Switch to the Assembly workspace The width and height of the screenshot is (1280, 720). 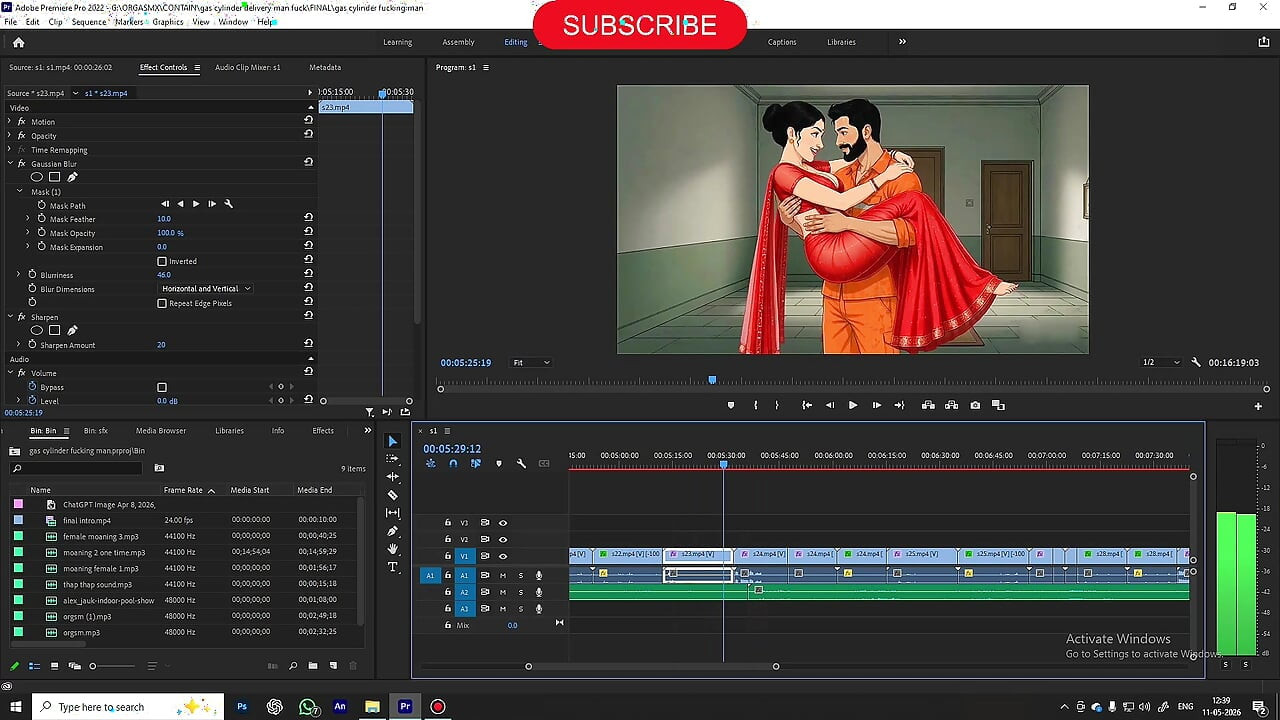(458, 42)
